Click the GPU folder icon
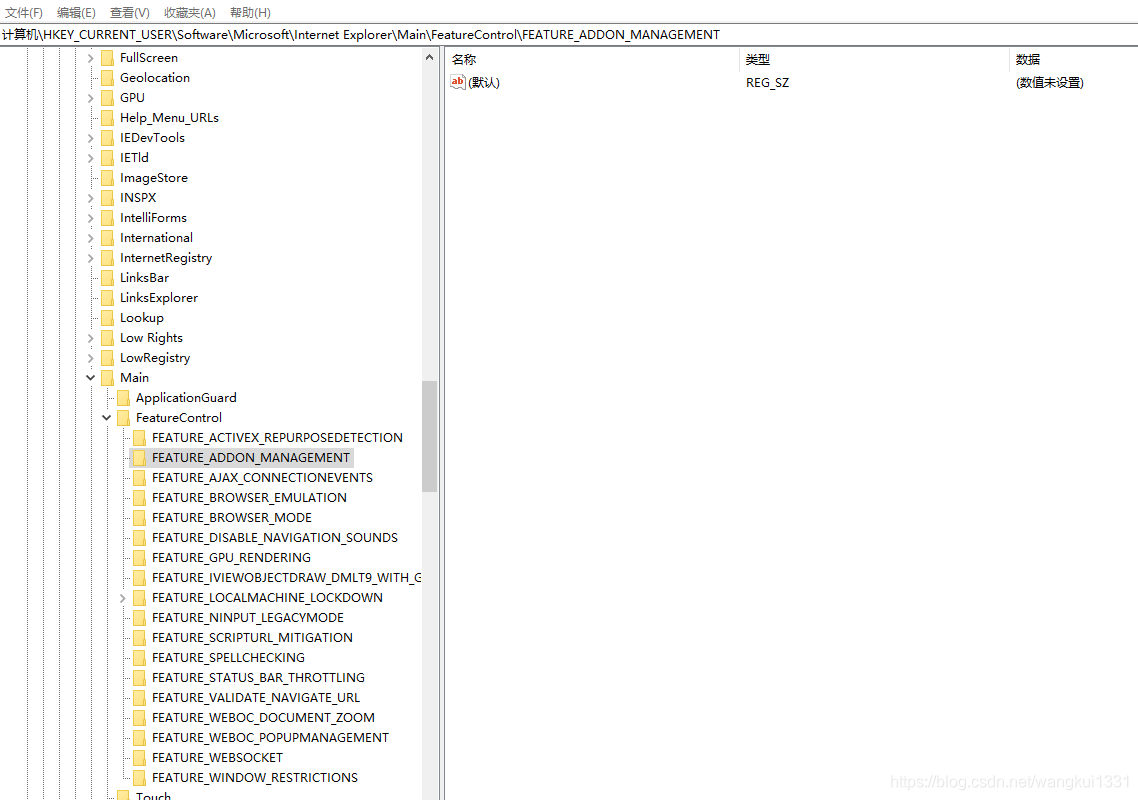The width and height of the screenshot is (1138, 800). click(107, 97)
